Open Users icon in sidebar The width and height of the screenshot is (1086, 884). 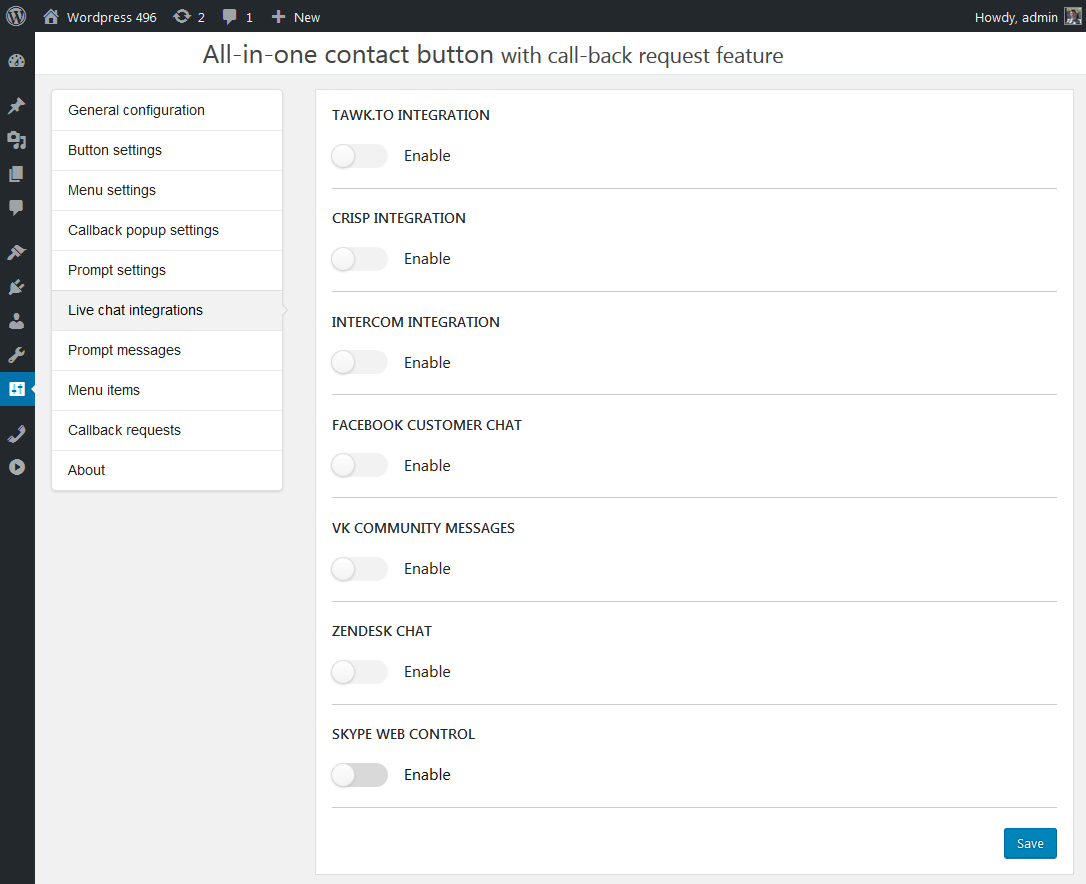point(16,321)
